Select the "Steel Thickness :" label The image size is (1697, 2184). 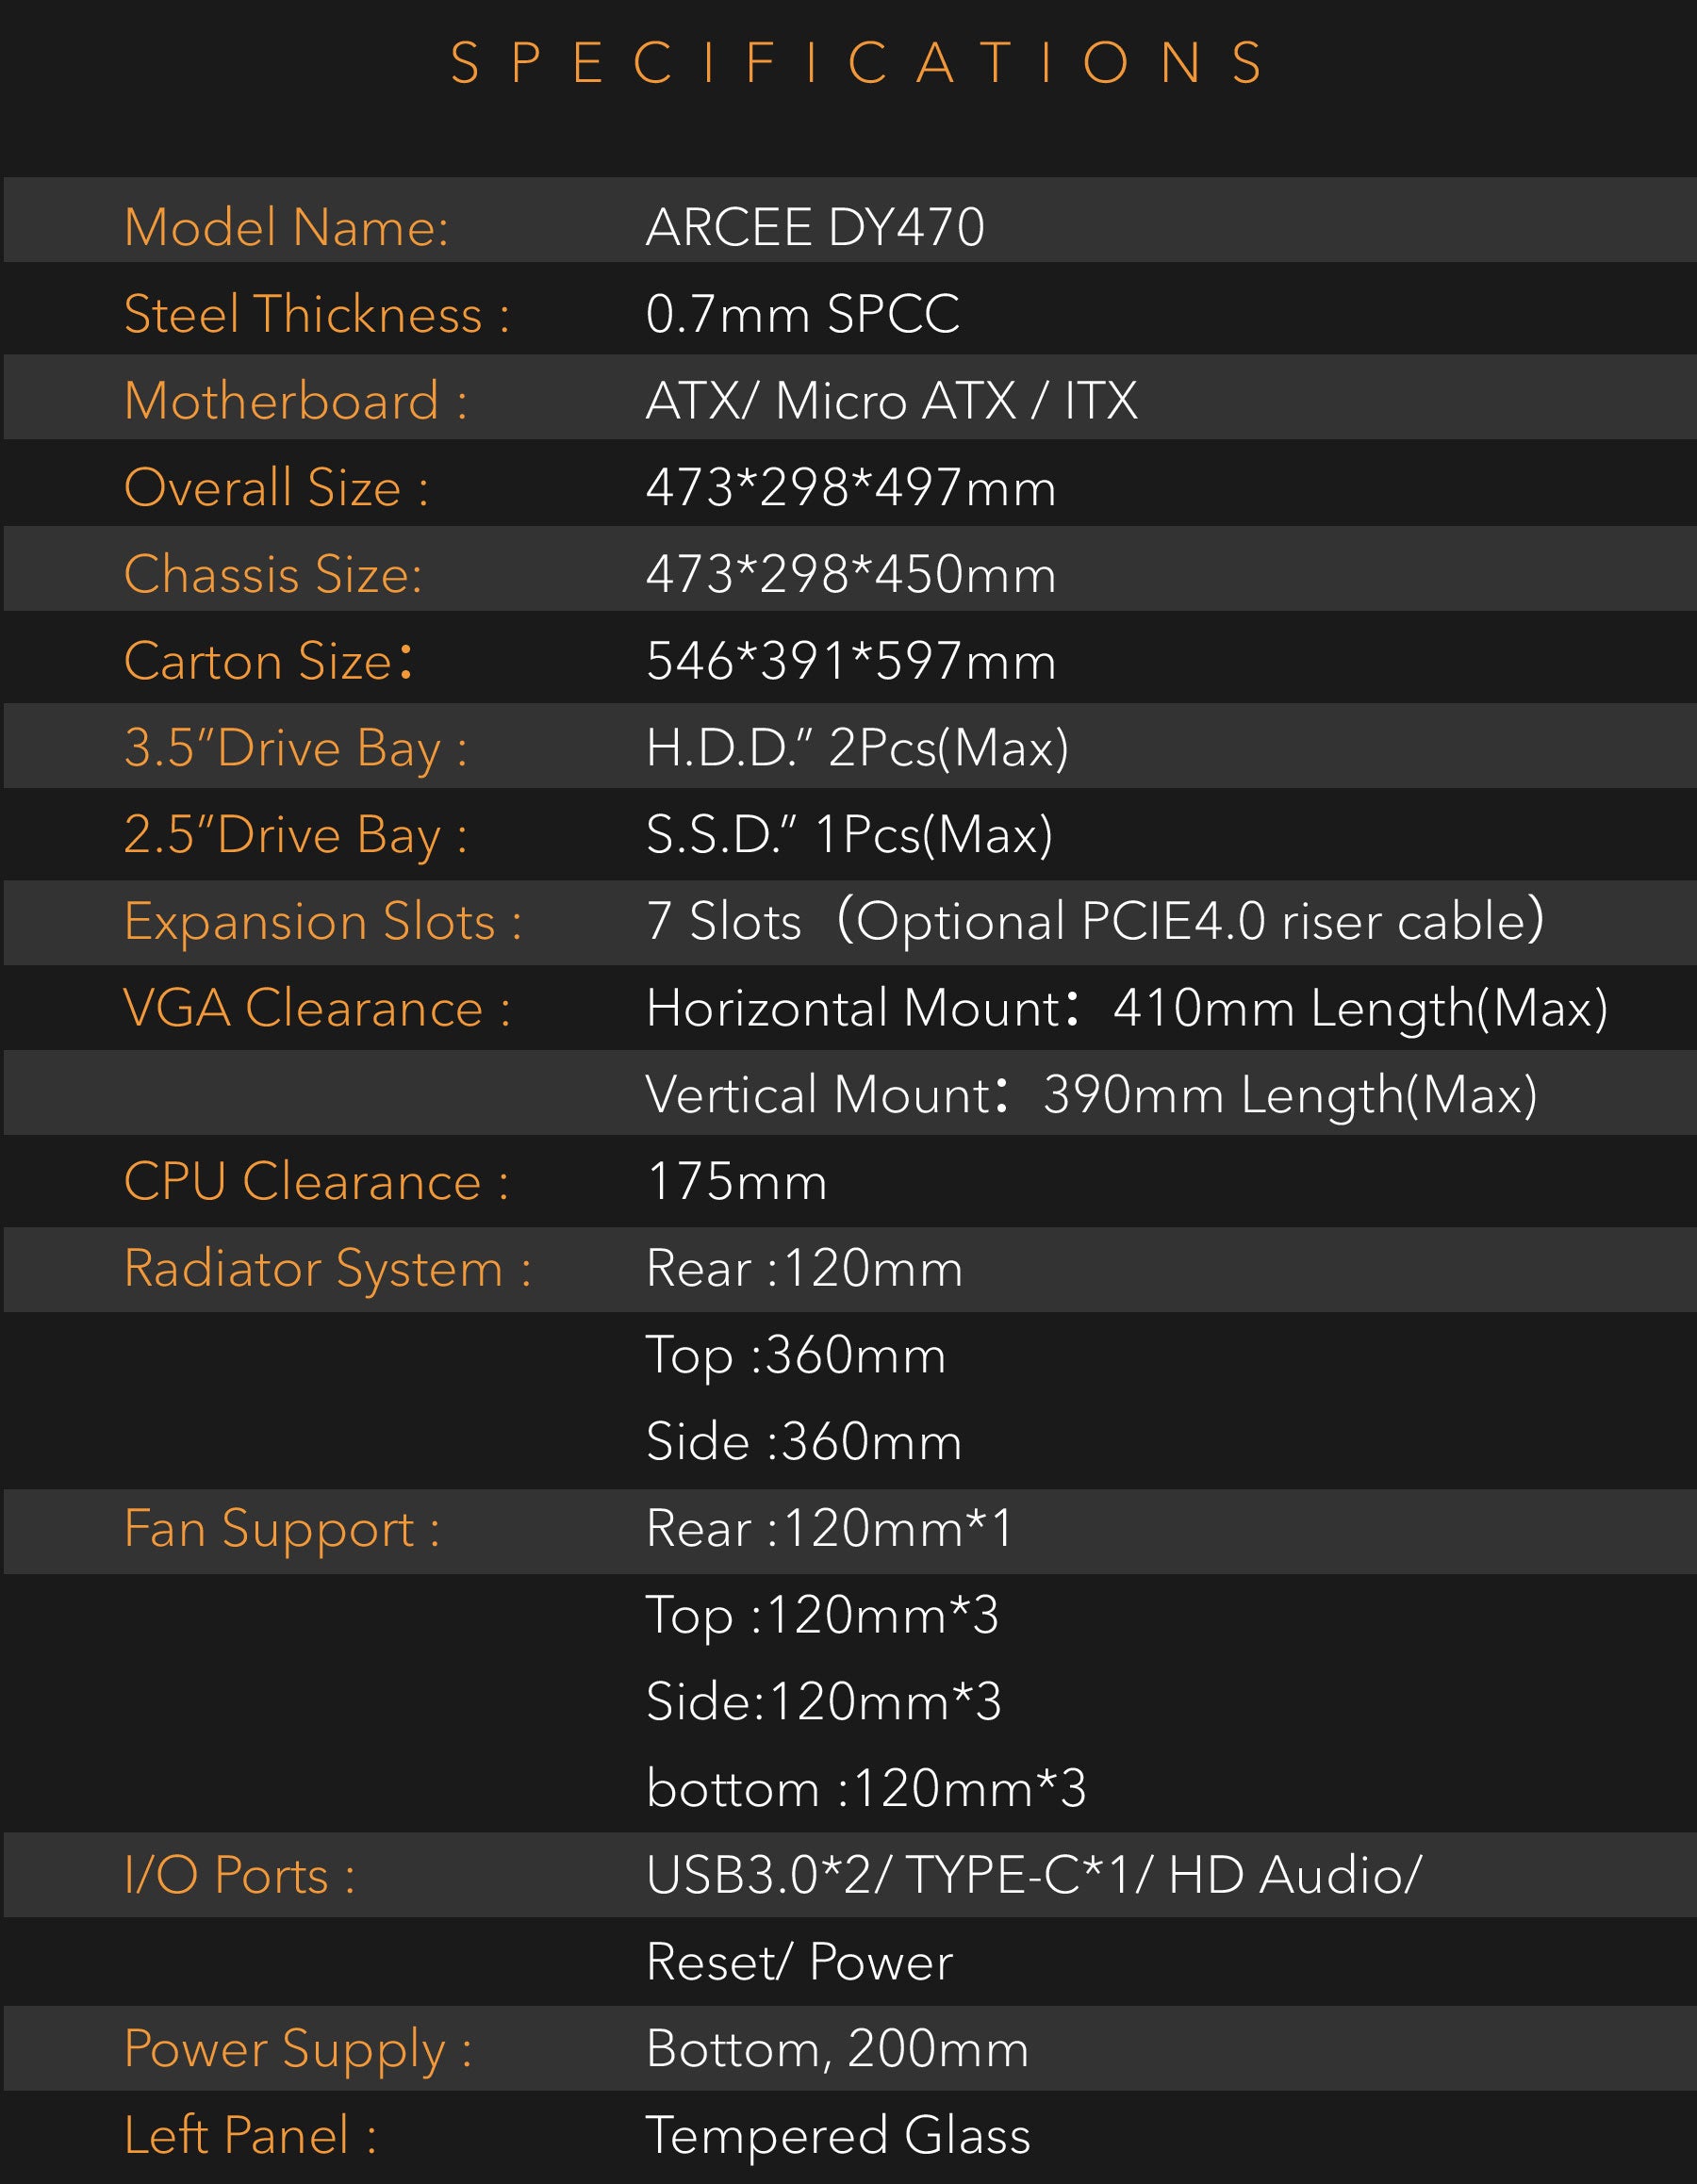click(x=317, y=314)
